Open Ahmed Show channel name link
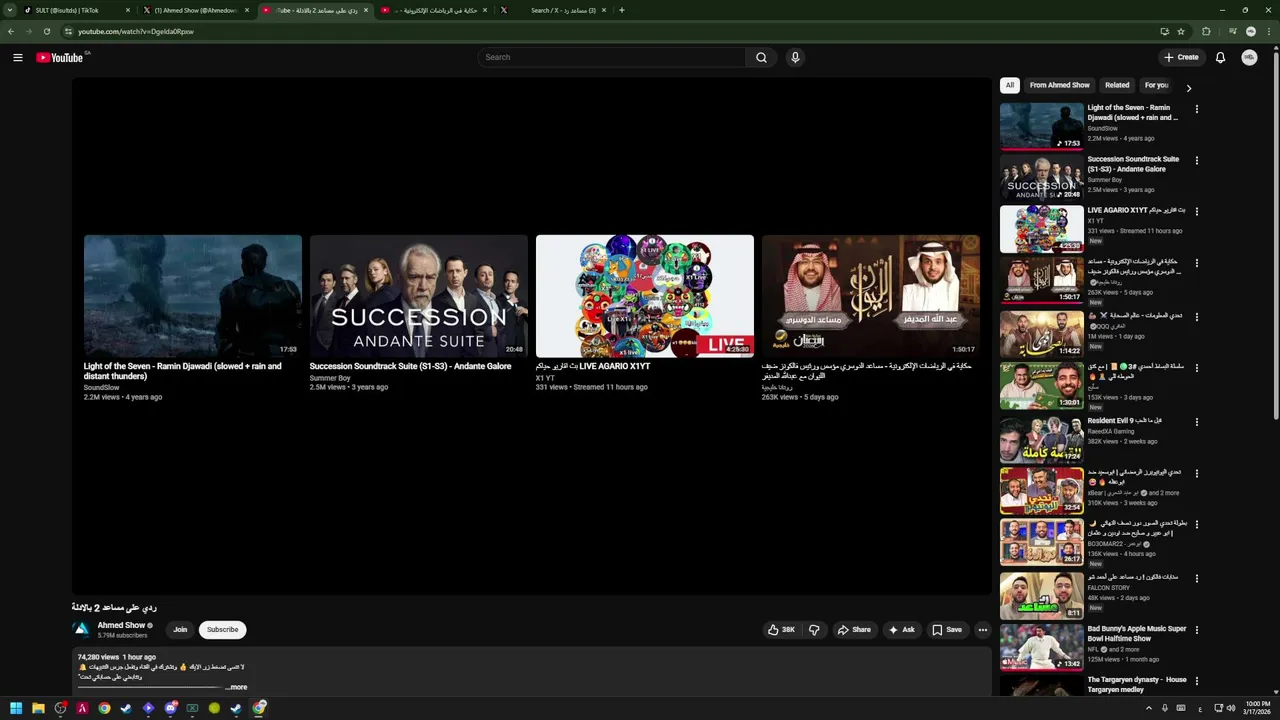The image size is (1280, 720). 121,625
